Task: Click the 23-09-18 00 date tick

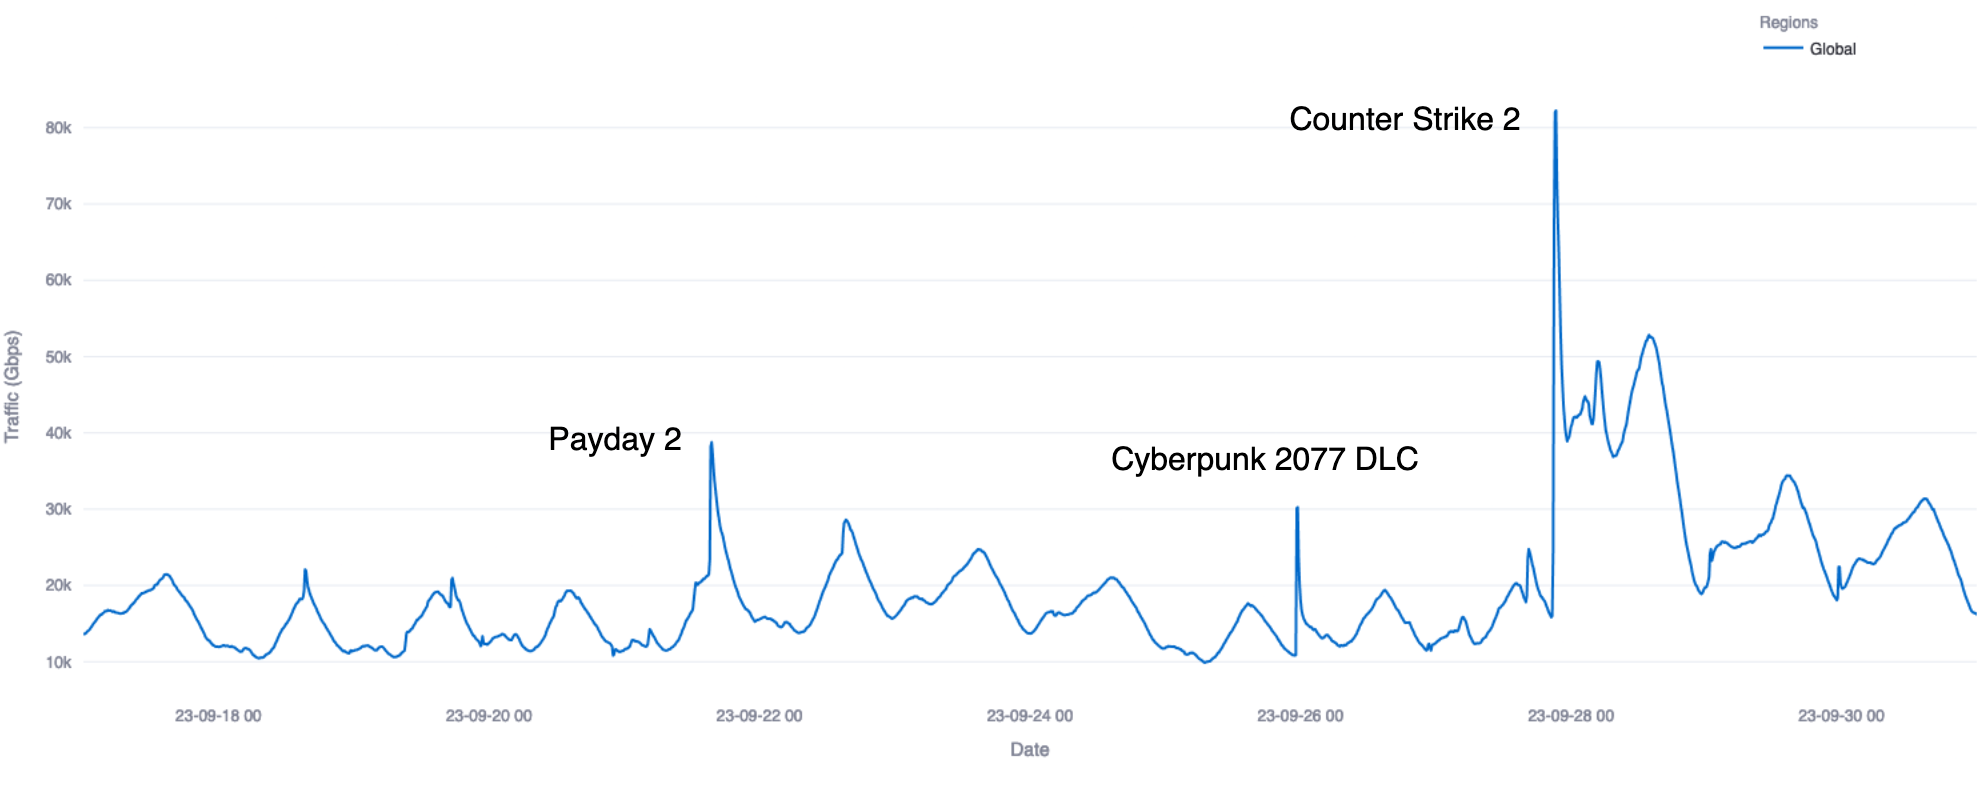Action: (218, 716)
